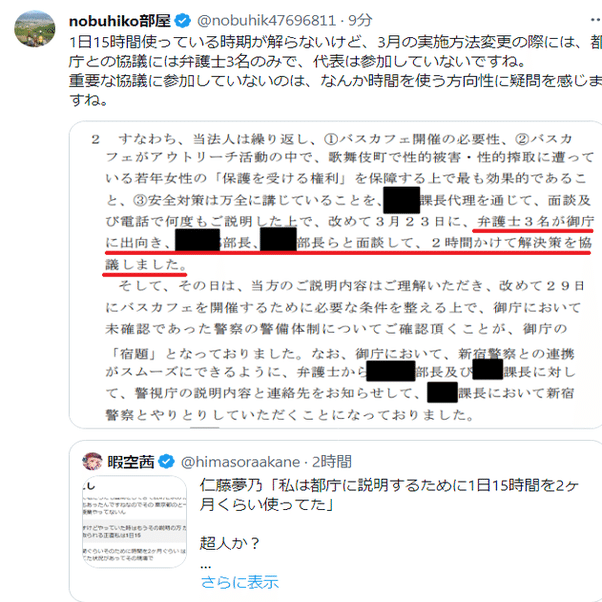This screenshot has height=602, width=602.
Task: Click the red-underlined 弁護士３名 passage
Action: pos(347,243)
